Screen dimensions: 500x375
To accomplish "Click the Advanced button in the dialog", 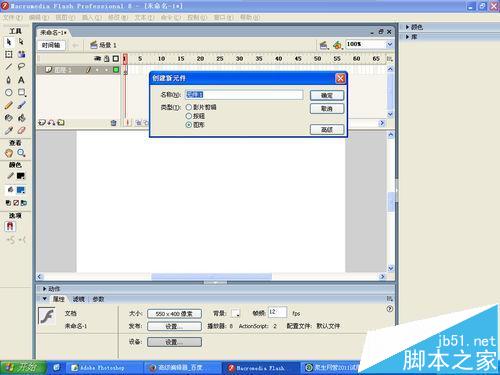I will (x=327, y=130).
